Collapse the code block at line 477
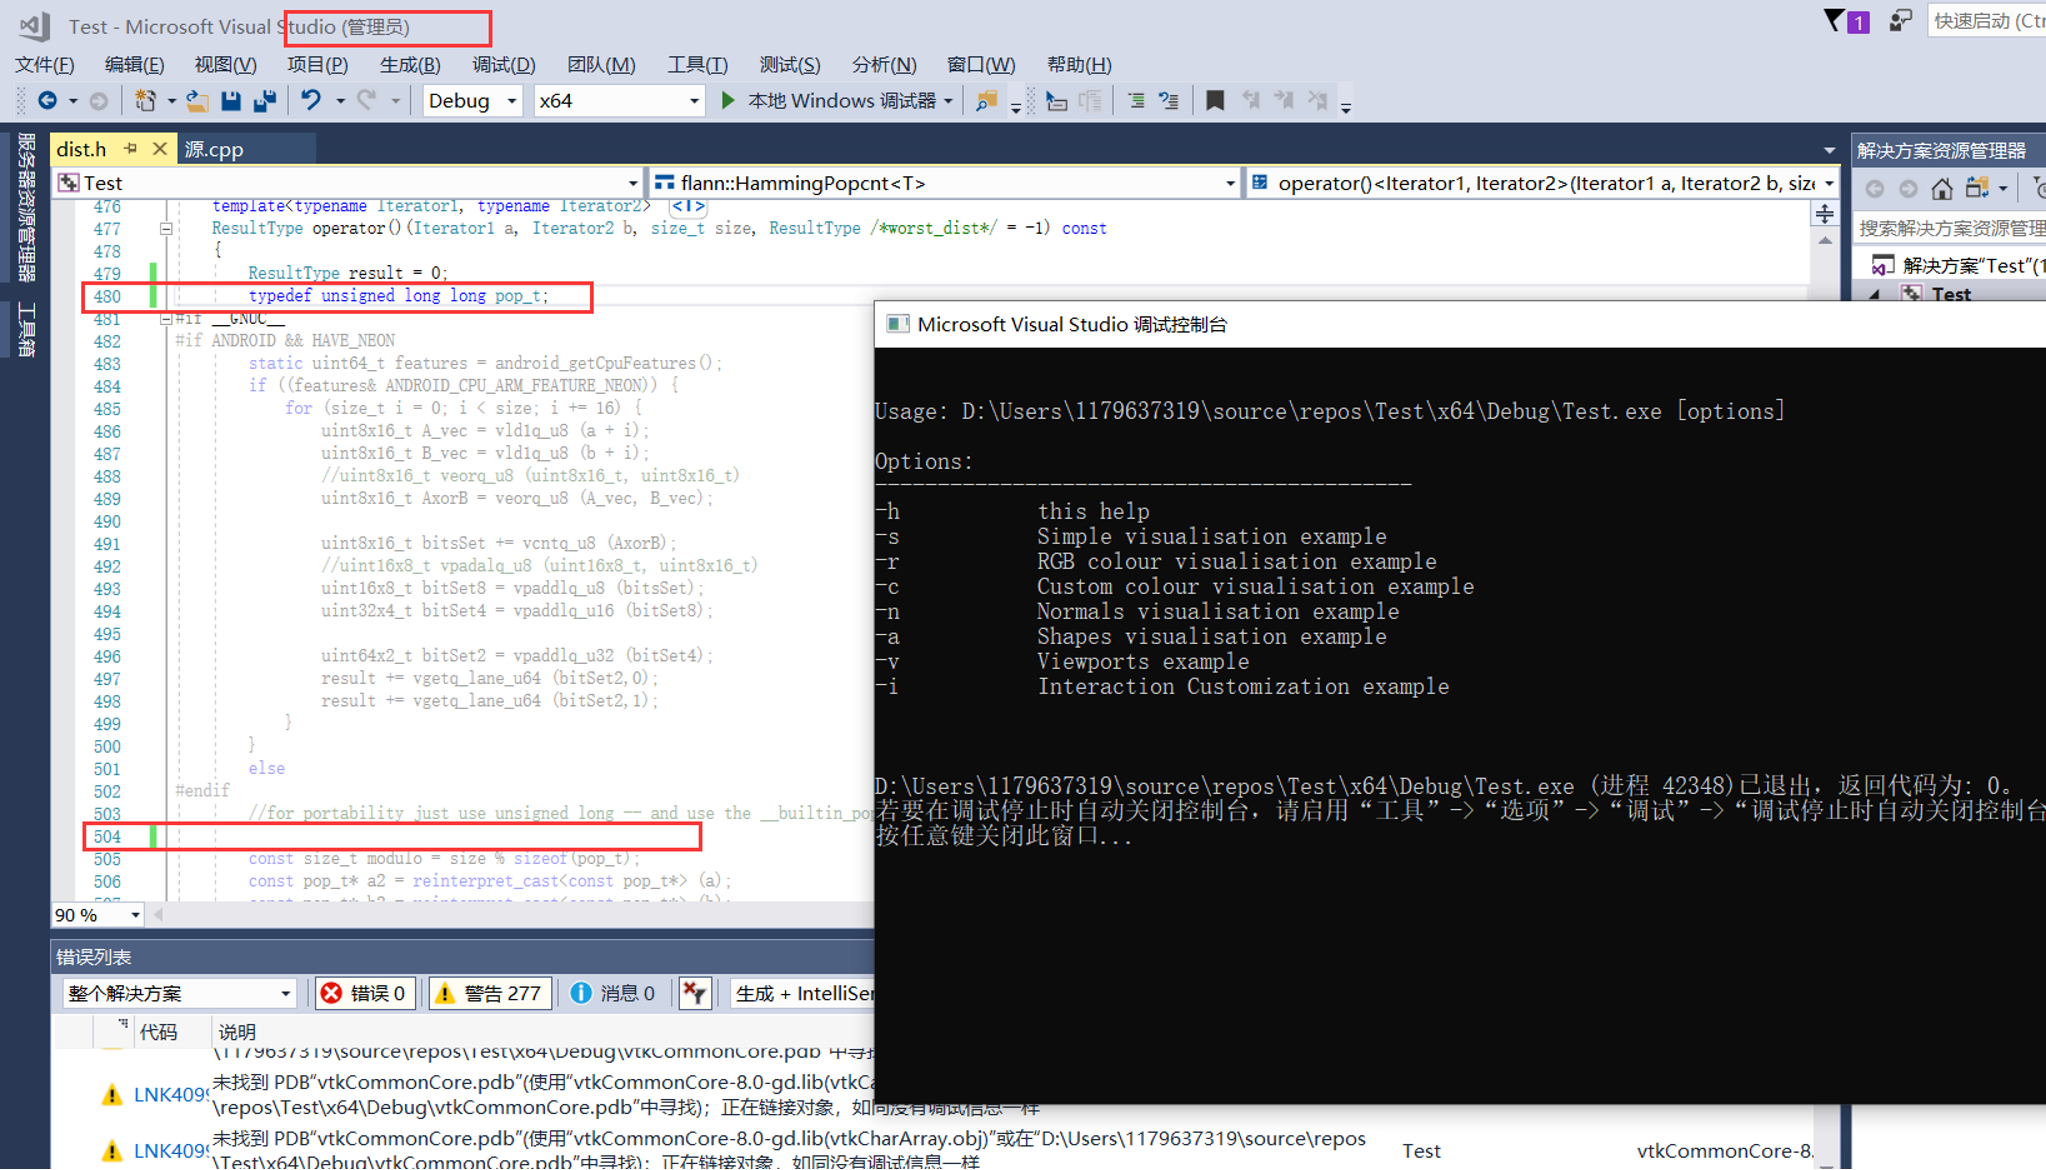 [x=166, y=229]
